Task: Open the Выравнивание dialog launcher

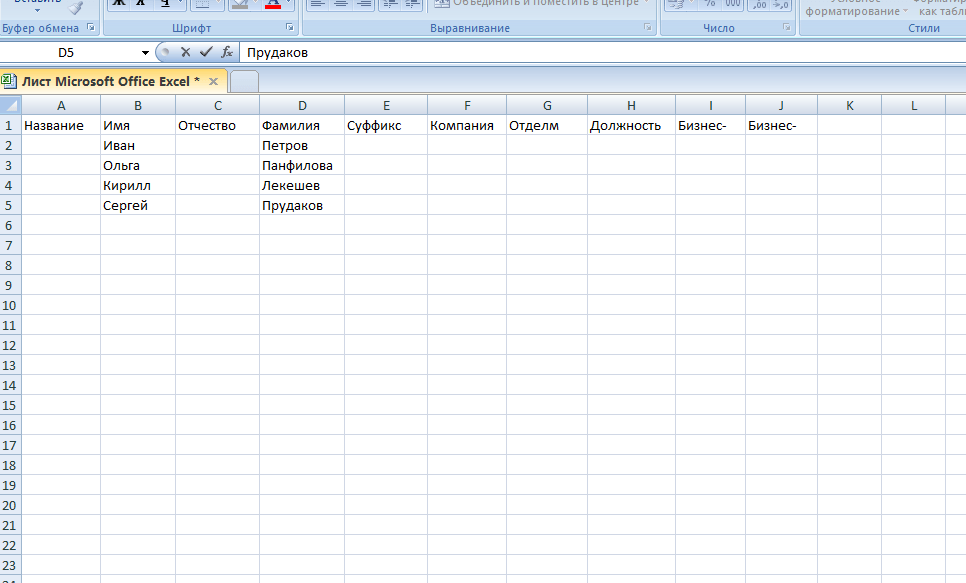Action: pyautogui.click(x=647, y=27)
